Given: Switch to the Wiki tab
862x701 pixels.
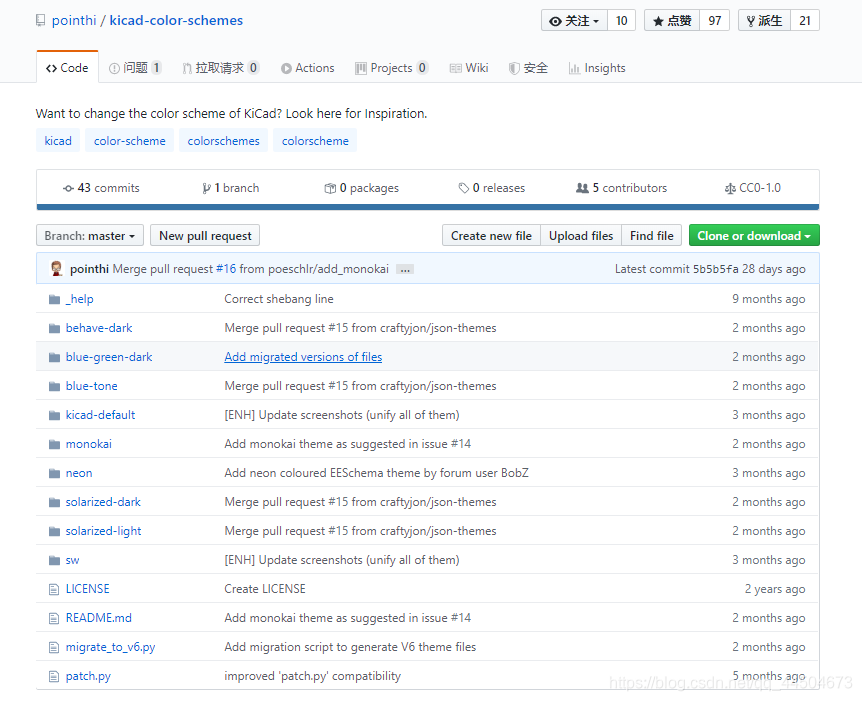Looking at the screenshot, I should (x=469, y=68).
